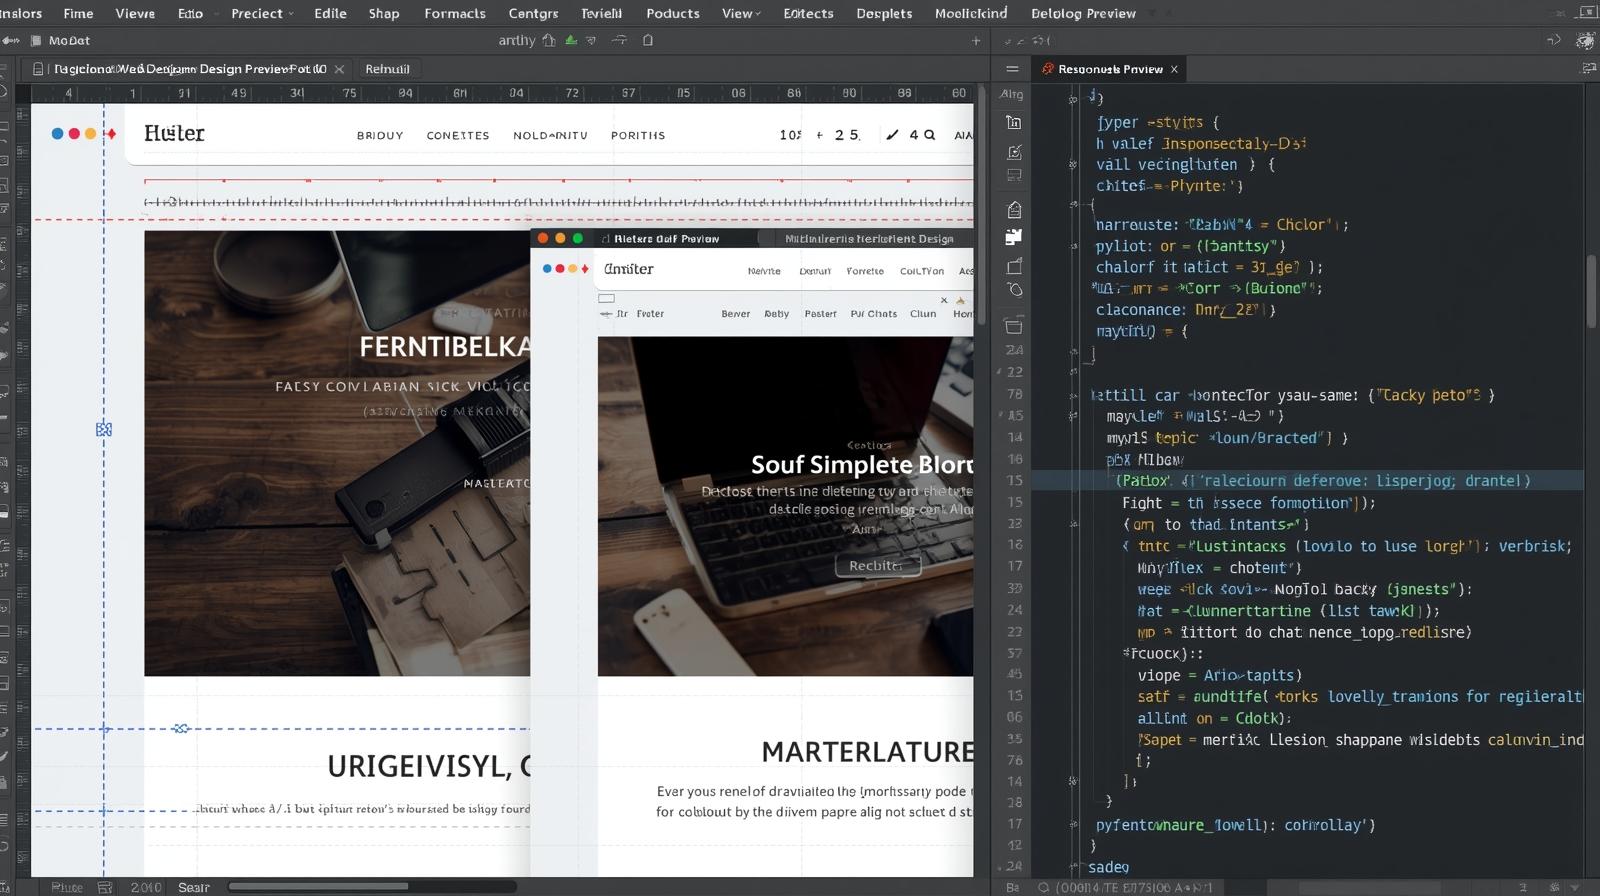Click the hamburger menu icon beside the code tab

point(1012,69)
